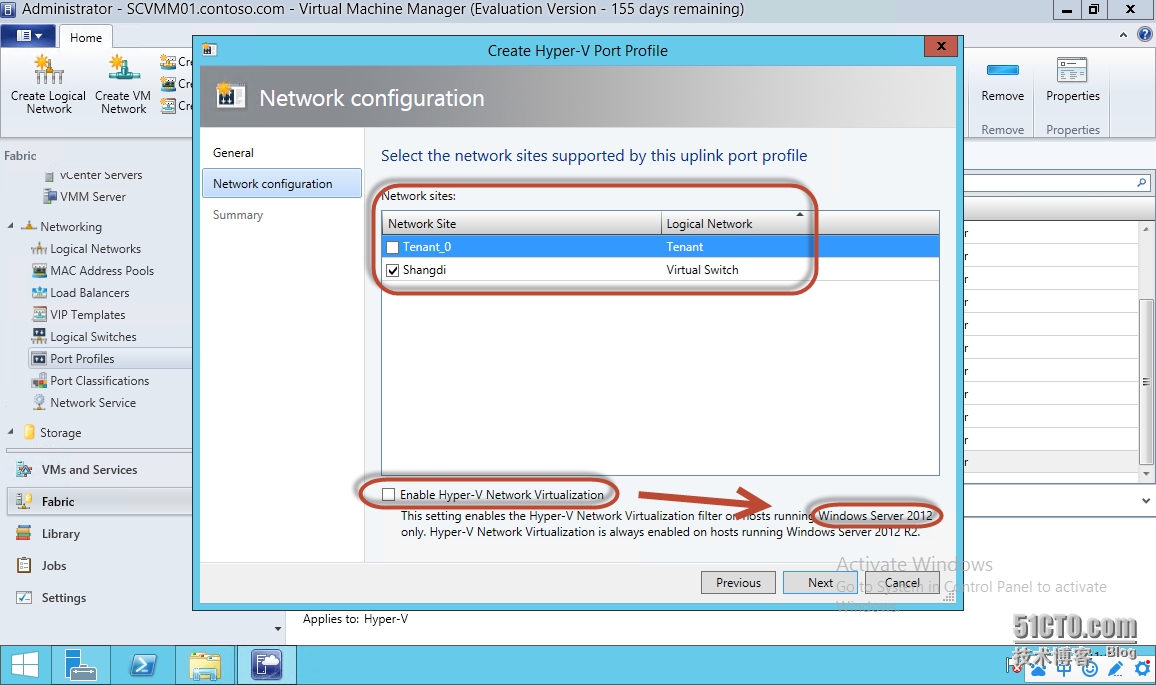Select the Shangdi network site row
Screen dimensions: 1156x685
point(660,270)
